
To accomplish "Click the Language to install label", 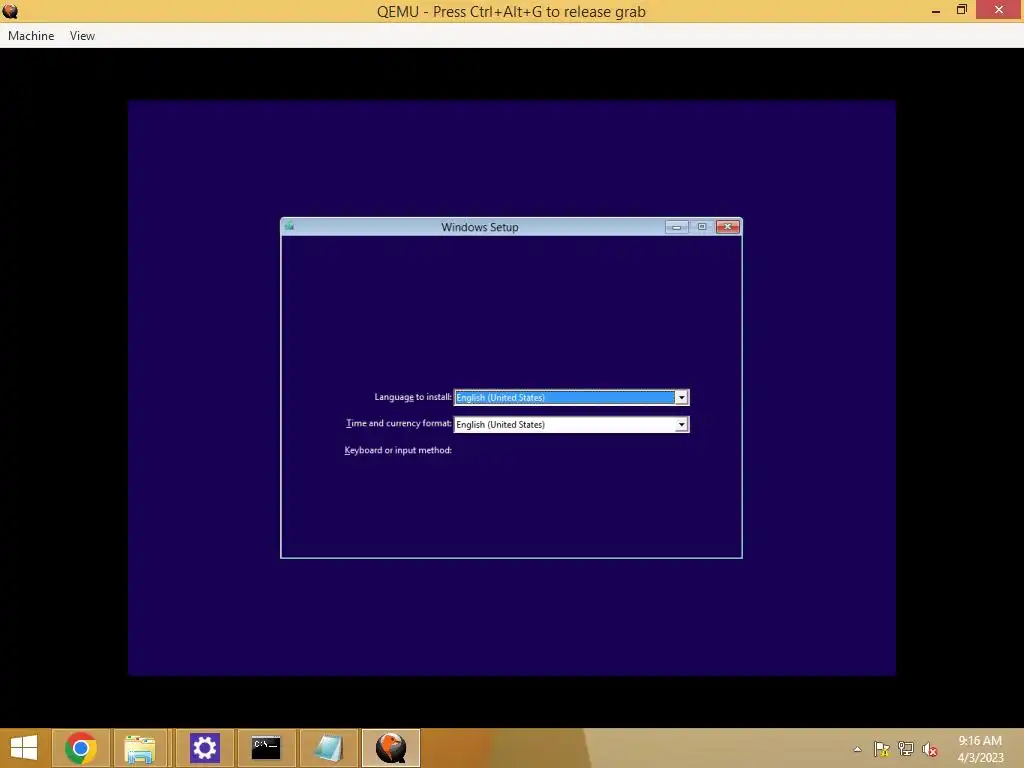I will pos(413,396).
